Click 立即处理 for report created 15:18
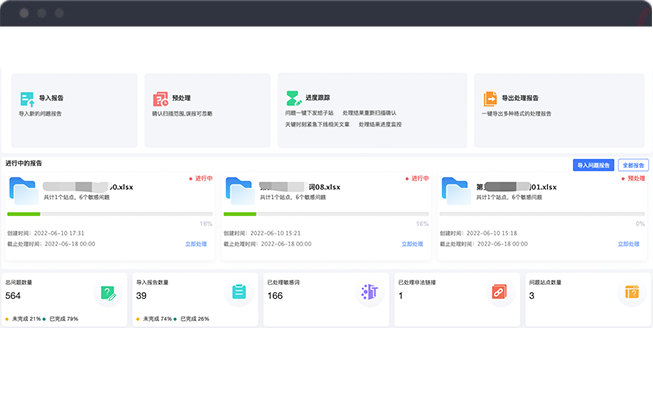653x395 pixels. click(628, 244)
